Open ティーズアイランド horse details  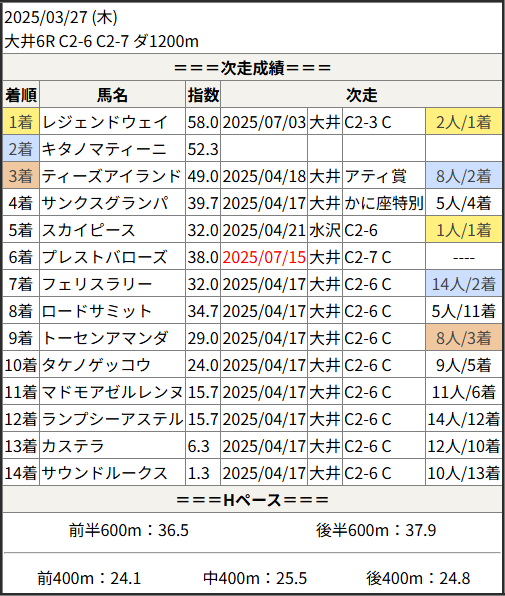(111, 176)
